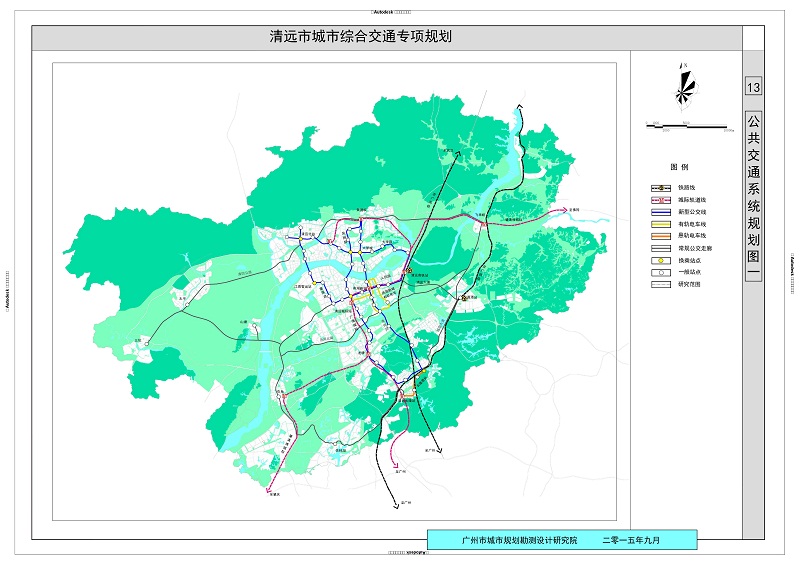Click the 图例 legend heading
The height and width of the screenshot is (565, 800).
point(679,167)
